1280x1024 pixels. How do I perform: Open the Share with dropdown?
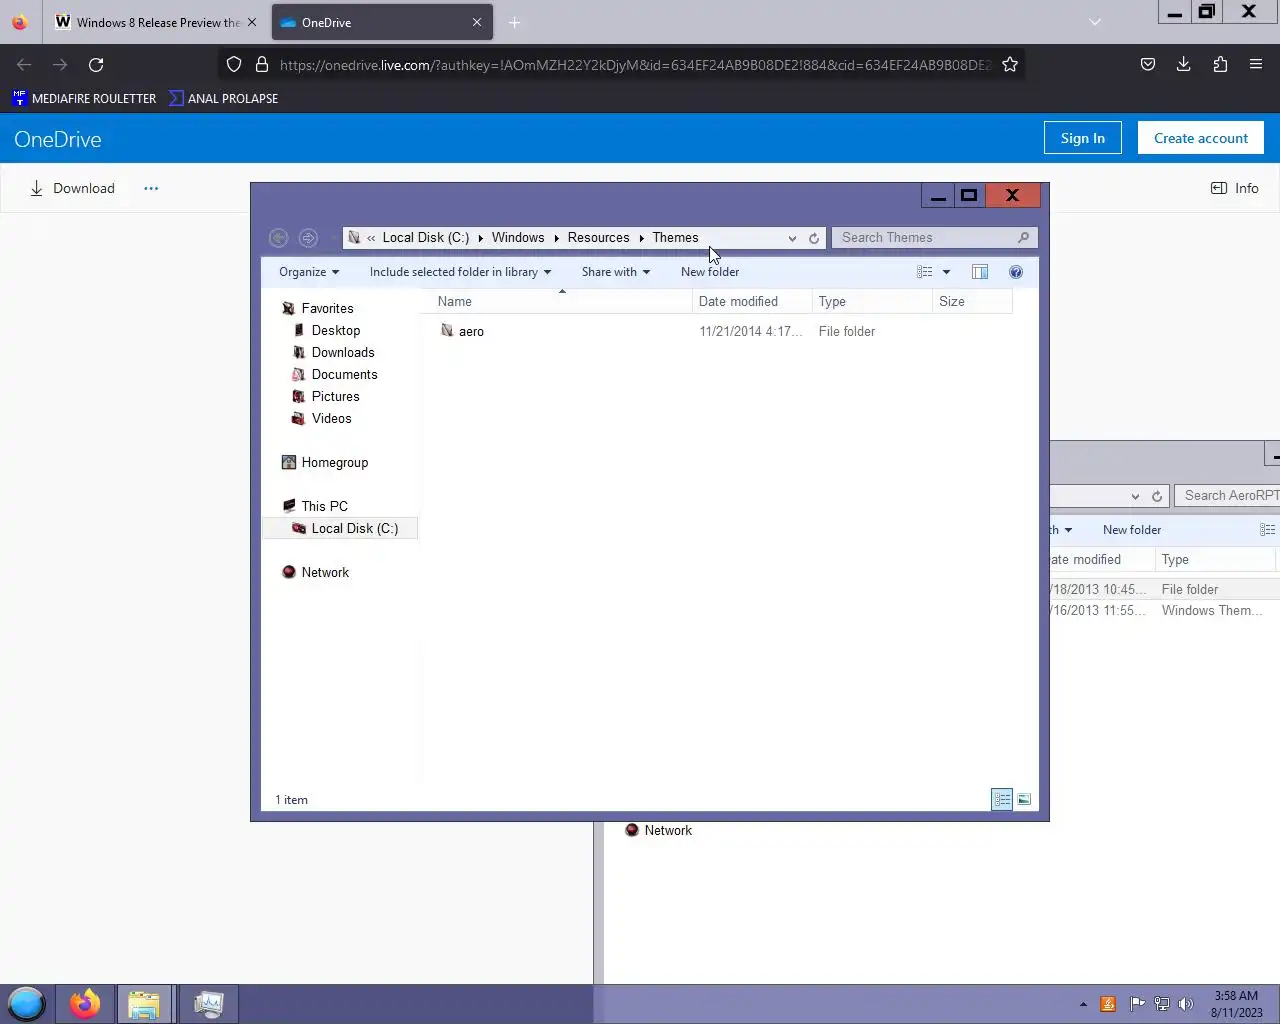coord(616,272)
